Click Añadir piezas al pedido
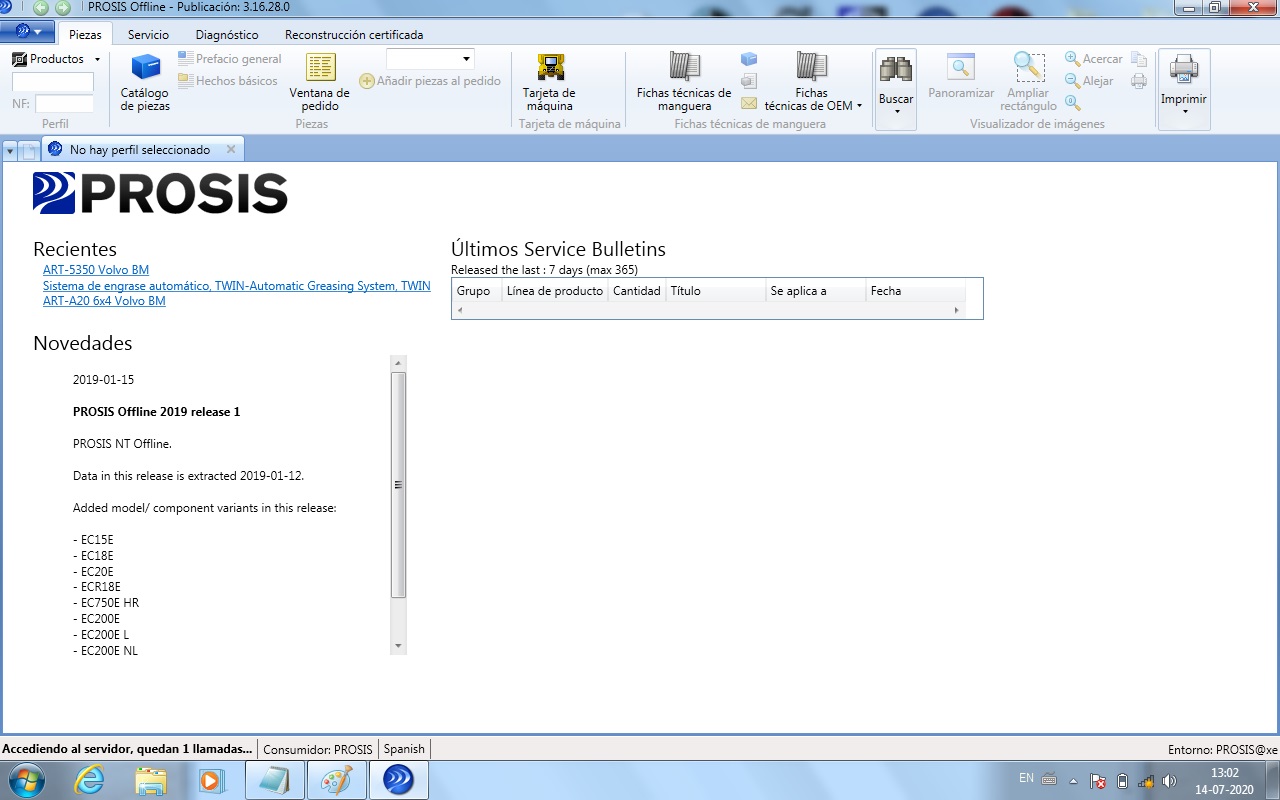1280x800 pixels. point(430,81)
